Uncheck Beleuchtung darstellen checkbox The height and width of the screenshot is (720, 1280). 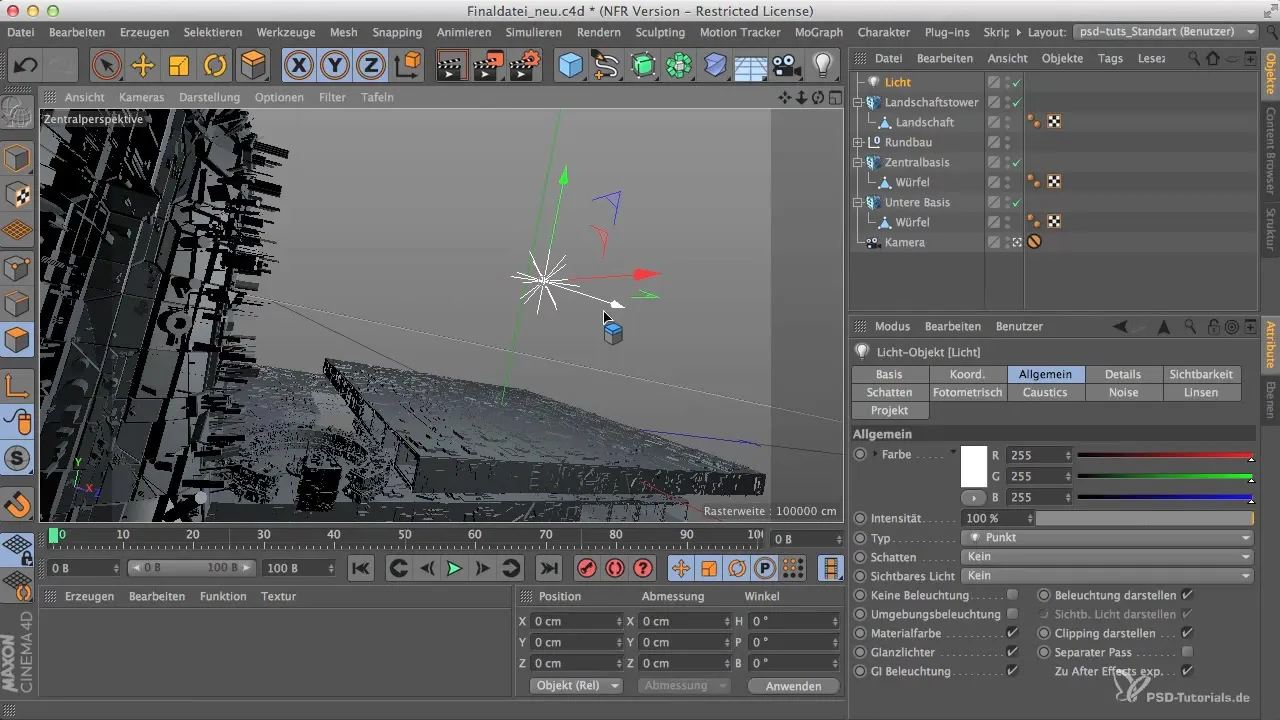[1187, 595]
